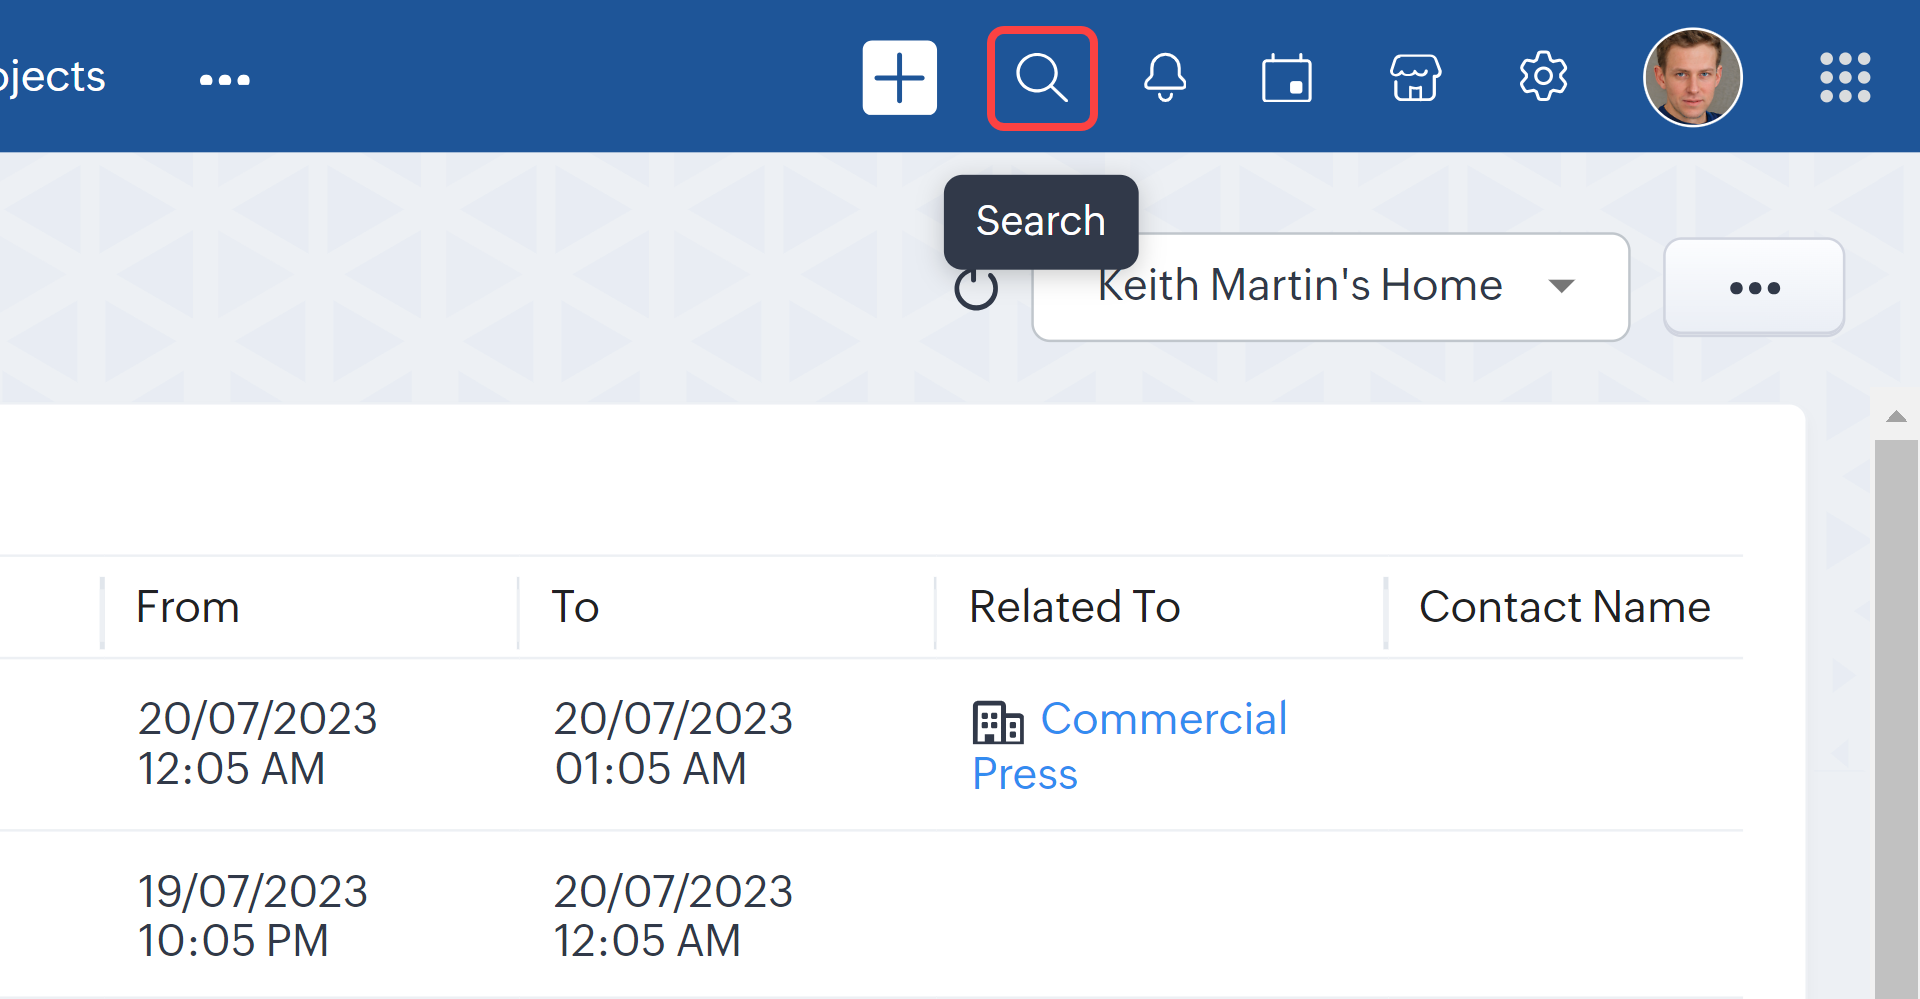
Task: Open the Commercial Press link
Action: [x=1162, y=720]
